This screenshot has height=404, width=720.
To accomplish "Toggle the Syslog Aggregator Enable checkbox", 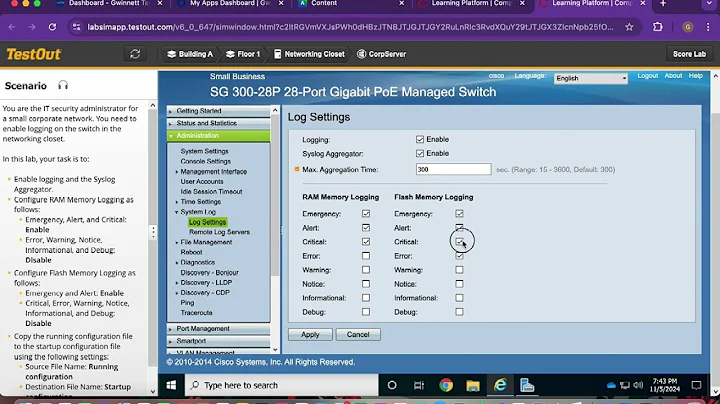I will coord(420,153).
